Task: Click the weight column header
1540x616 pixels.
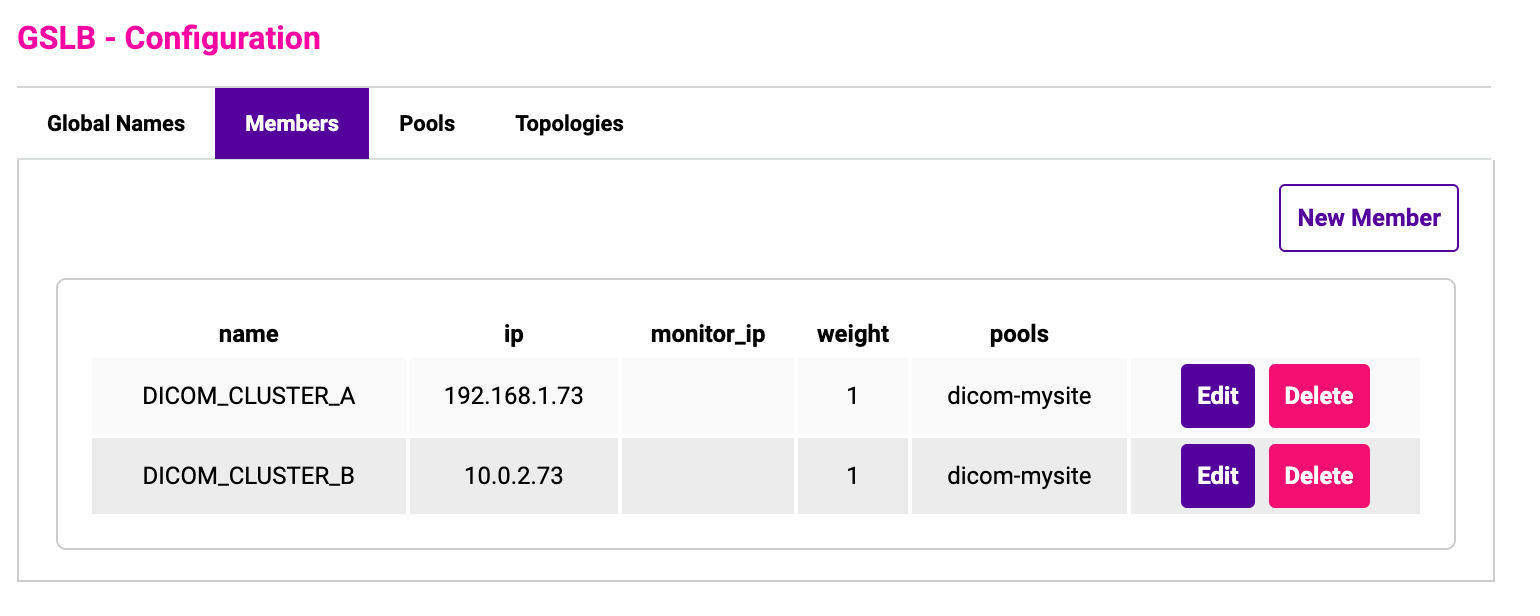Action: pyautogui.click(x=853, y=334)
